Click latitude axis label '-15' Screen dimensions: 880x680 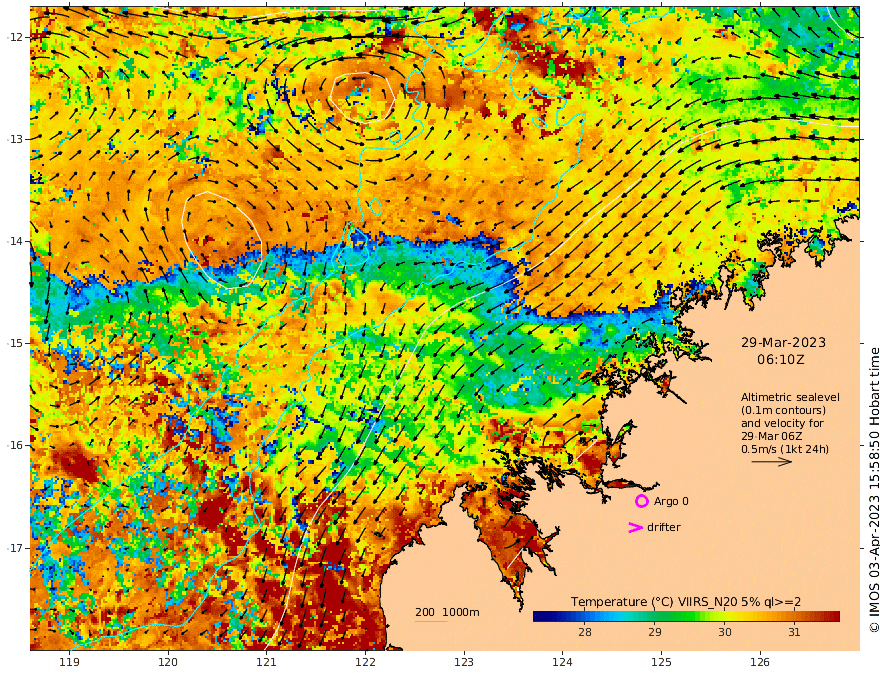click(15, 343)
